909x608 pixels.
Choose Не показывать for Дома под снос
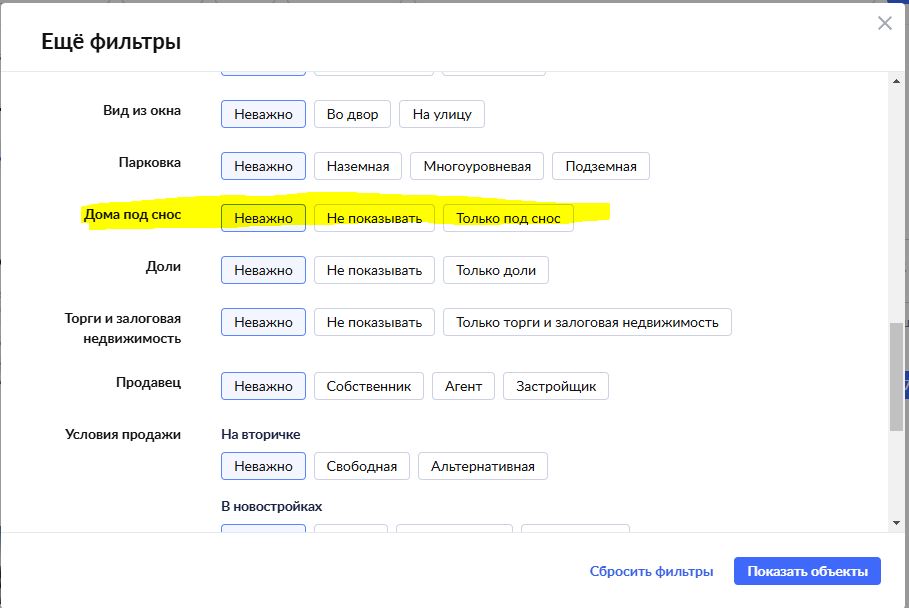coord(374,218)
